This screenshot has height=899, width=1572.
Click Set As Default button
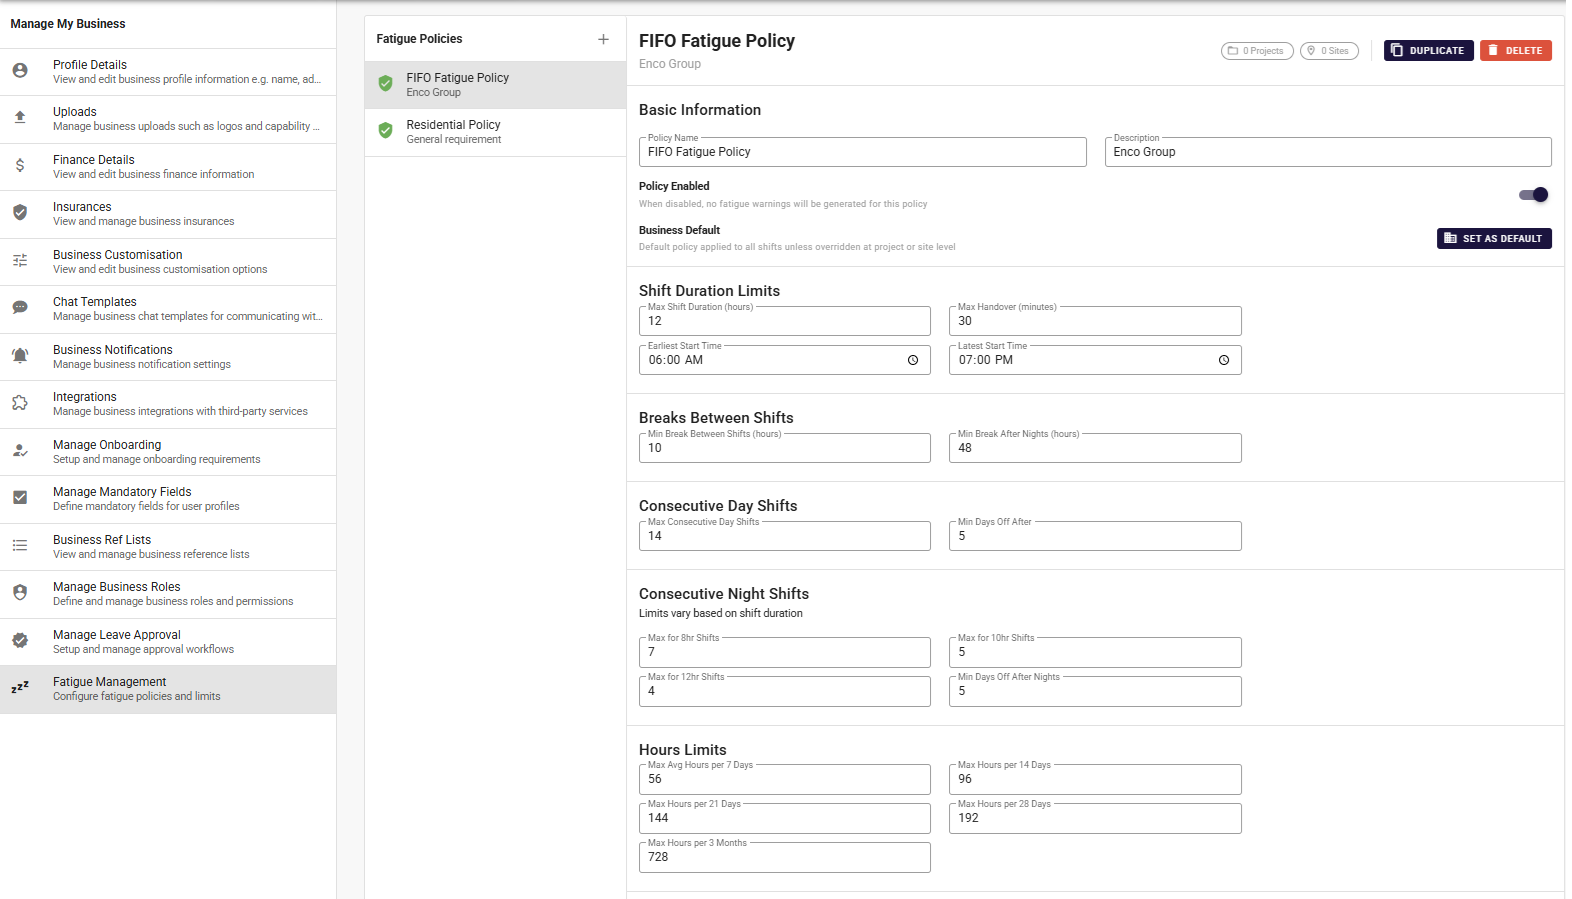pyautogui.click(x=1494, y=238)
